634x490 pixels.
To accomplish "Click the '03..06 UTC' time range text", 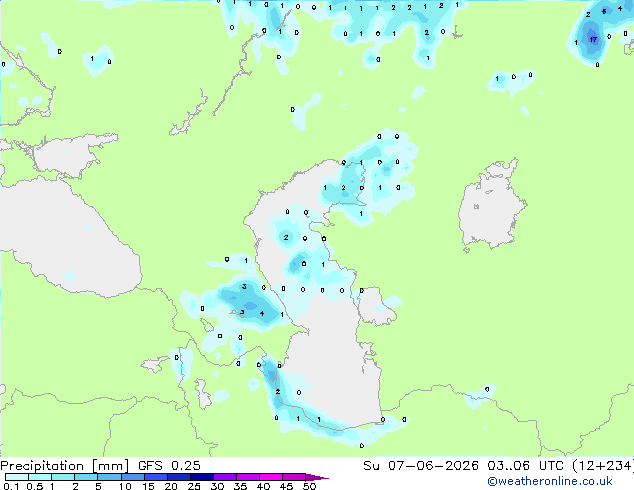I will pos(525,466).
